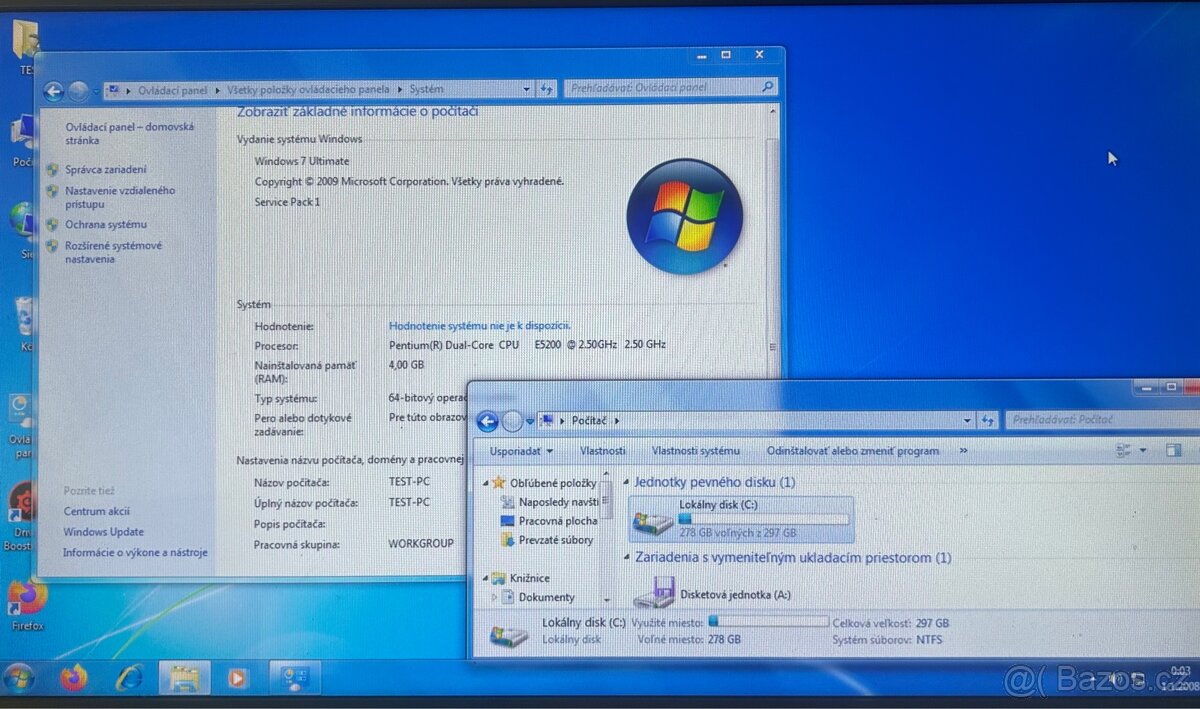Go back in System window
The height and width of the screenshot is (709, 1200).
53,91
